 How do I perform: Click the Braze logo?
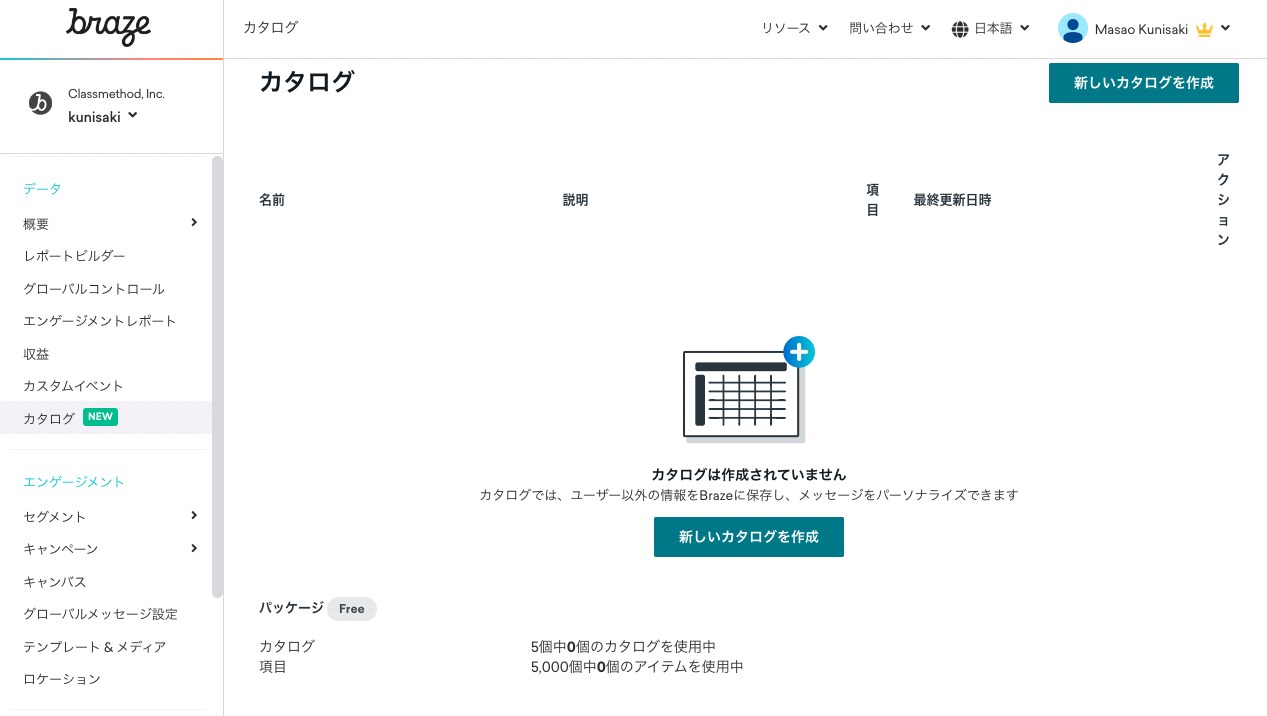pyautogui.click(x=109, y=27)
